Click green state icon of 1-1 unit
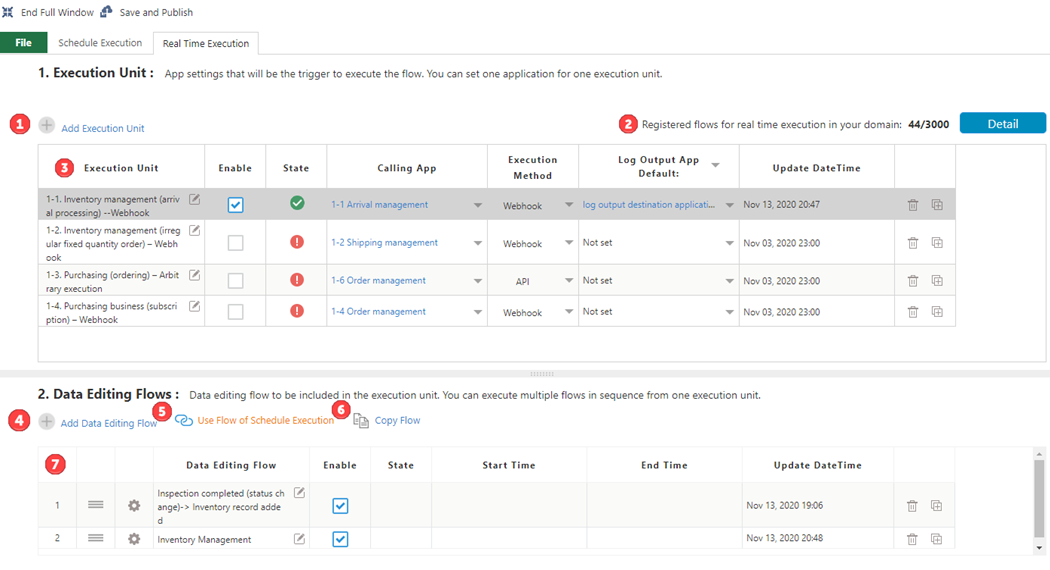The height and width of the screenshot is (570, 1050). click(297, 203)
